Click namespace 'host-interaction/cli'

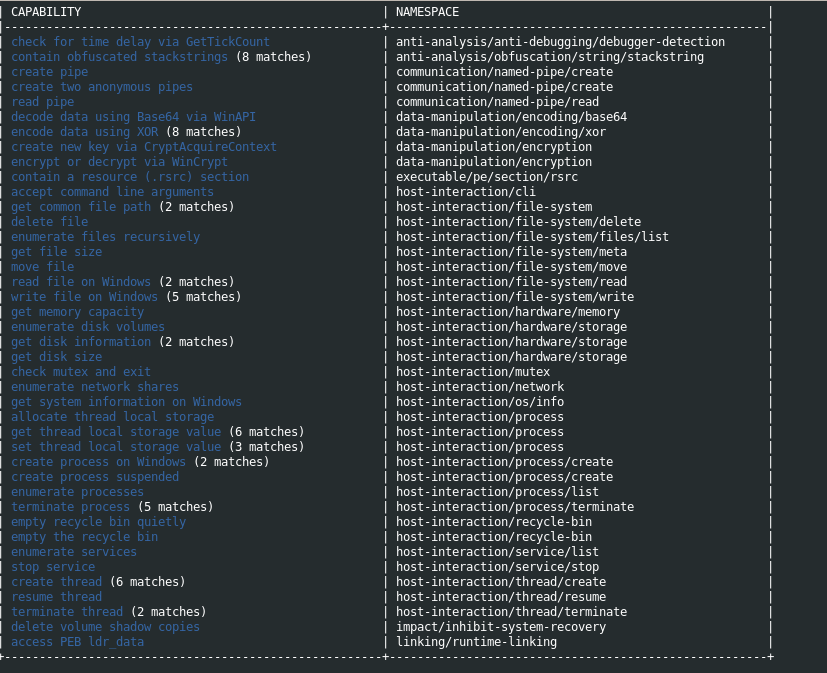[x=466, y=191]
